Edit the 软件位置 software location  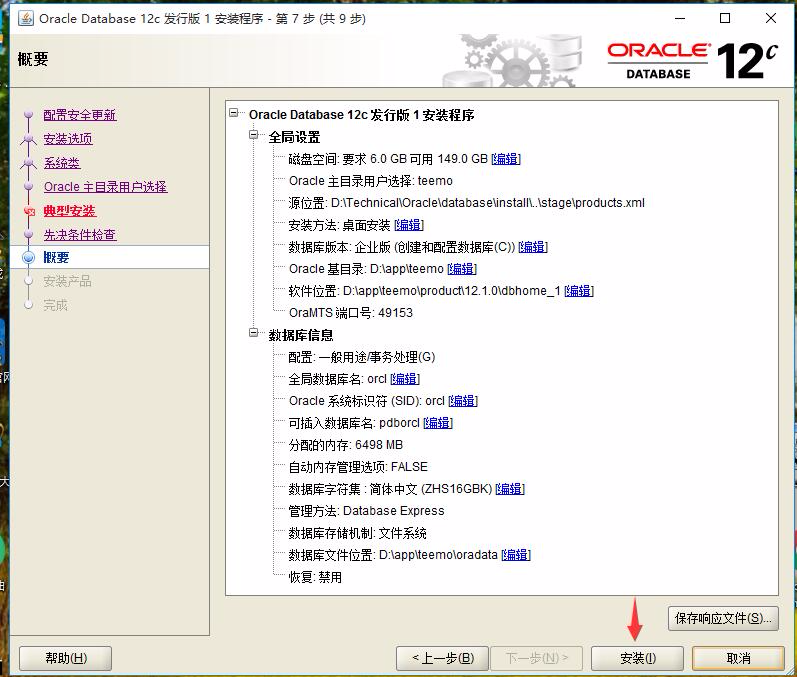pyautogui.click(x=579, y=291)
